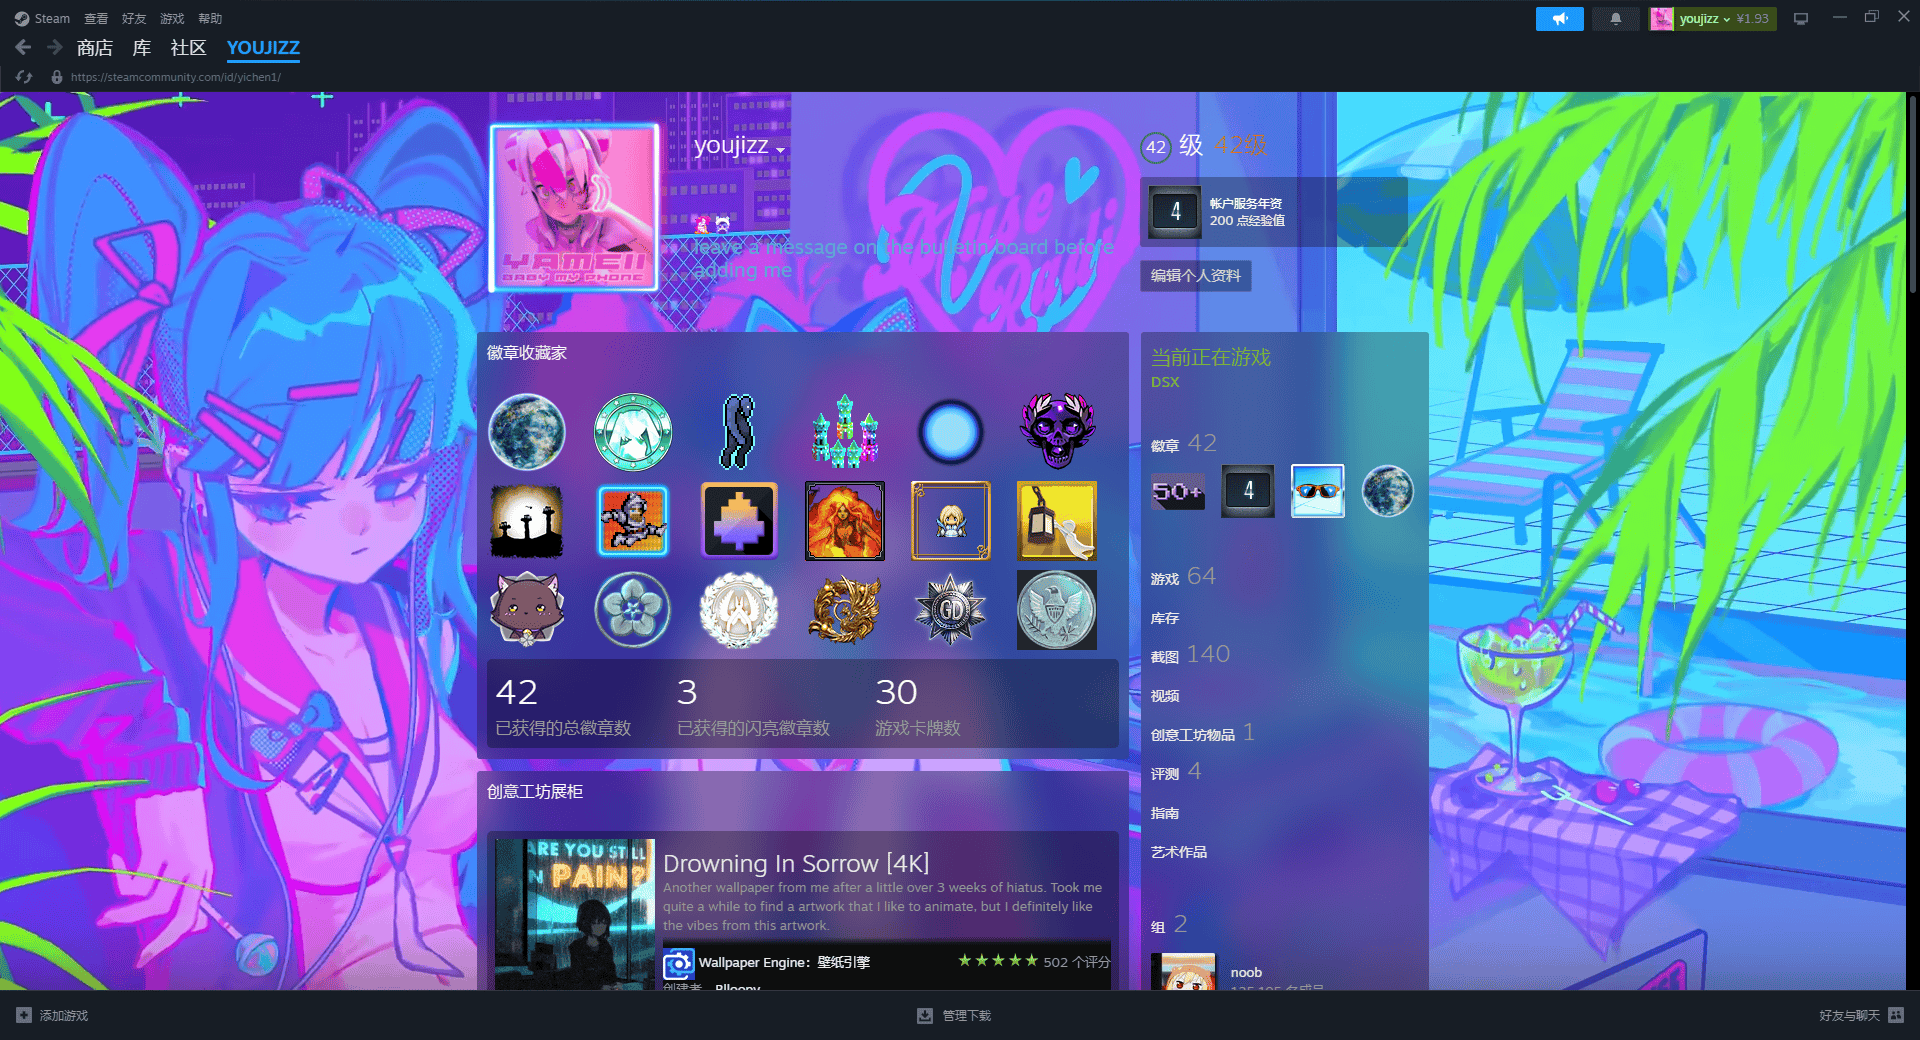Click the 编辑个人资料 button
The image size is (1920, 1040).
tap(1196, 276)
